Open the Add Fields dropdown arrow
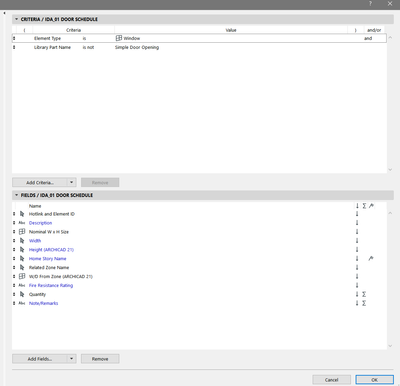Screen dimensions: 400x386 (71, 359)
